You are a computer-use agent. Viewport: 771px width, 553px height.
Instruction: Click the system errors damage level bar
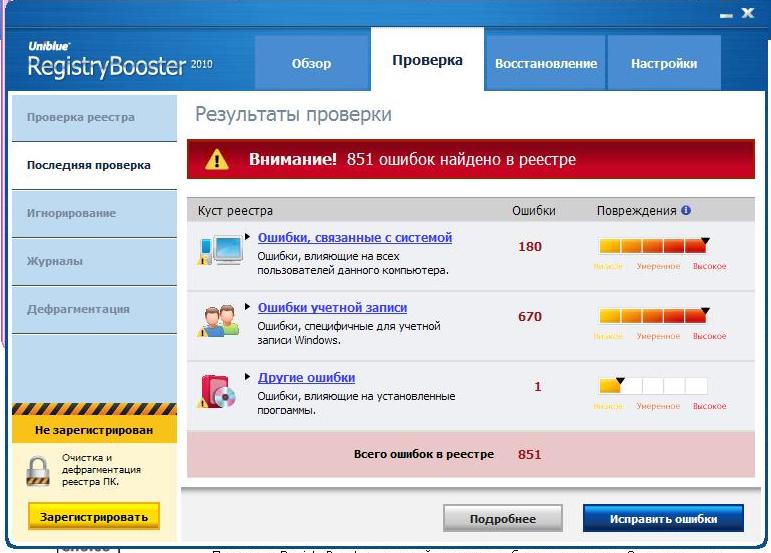tap(653, 246)
